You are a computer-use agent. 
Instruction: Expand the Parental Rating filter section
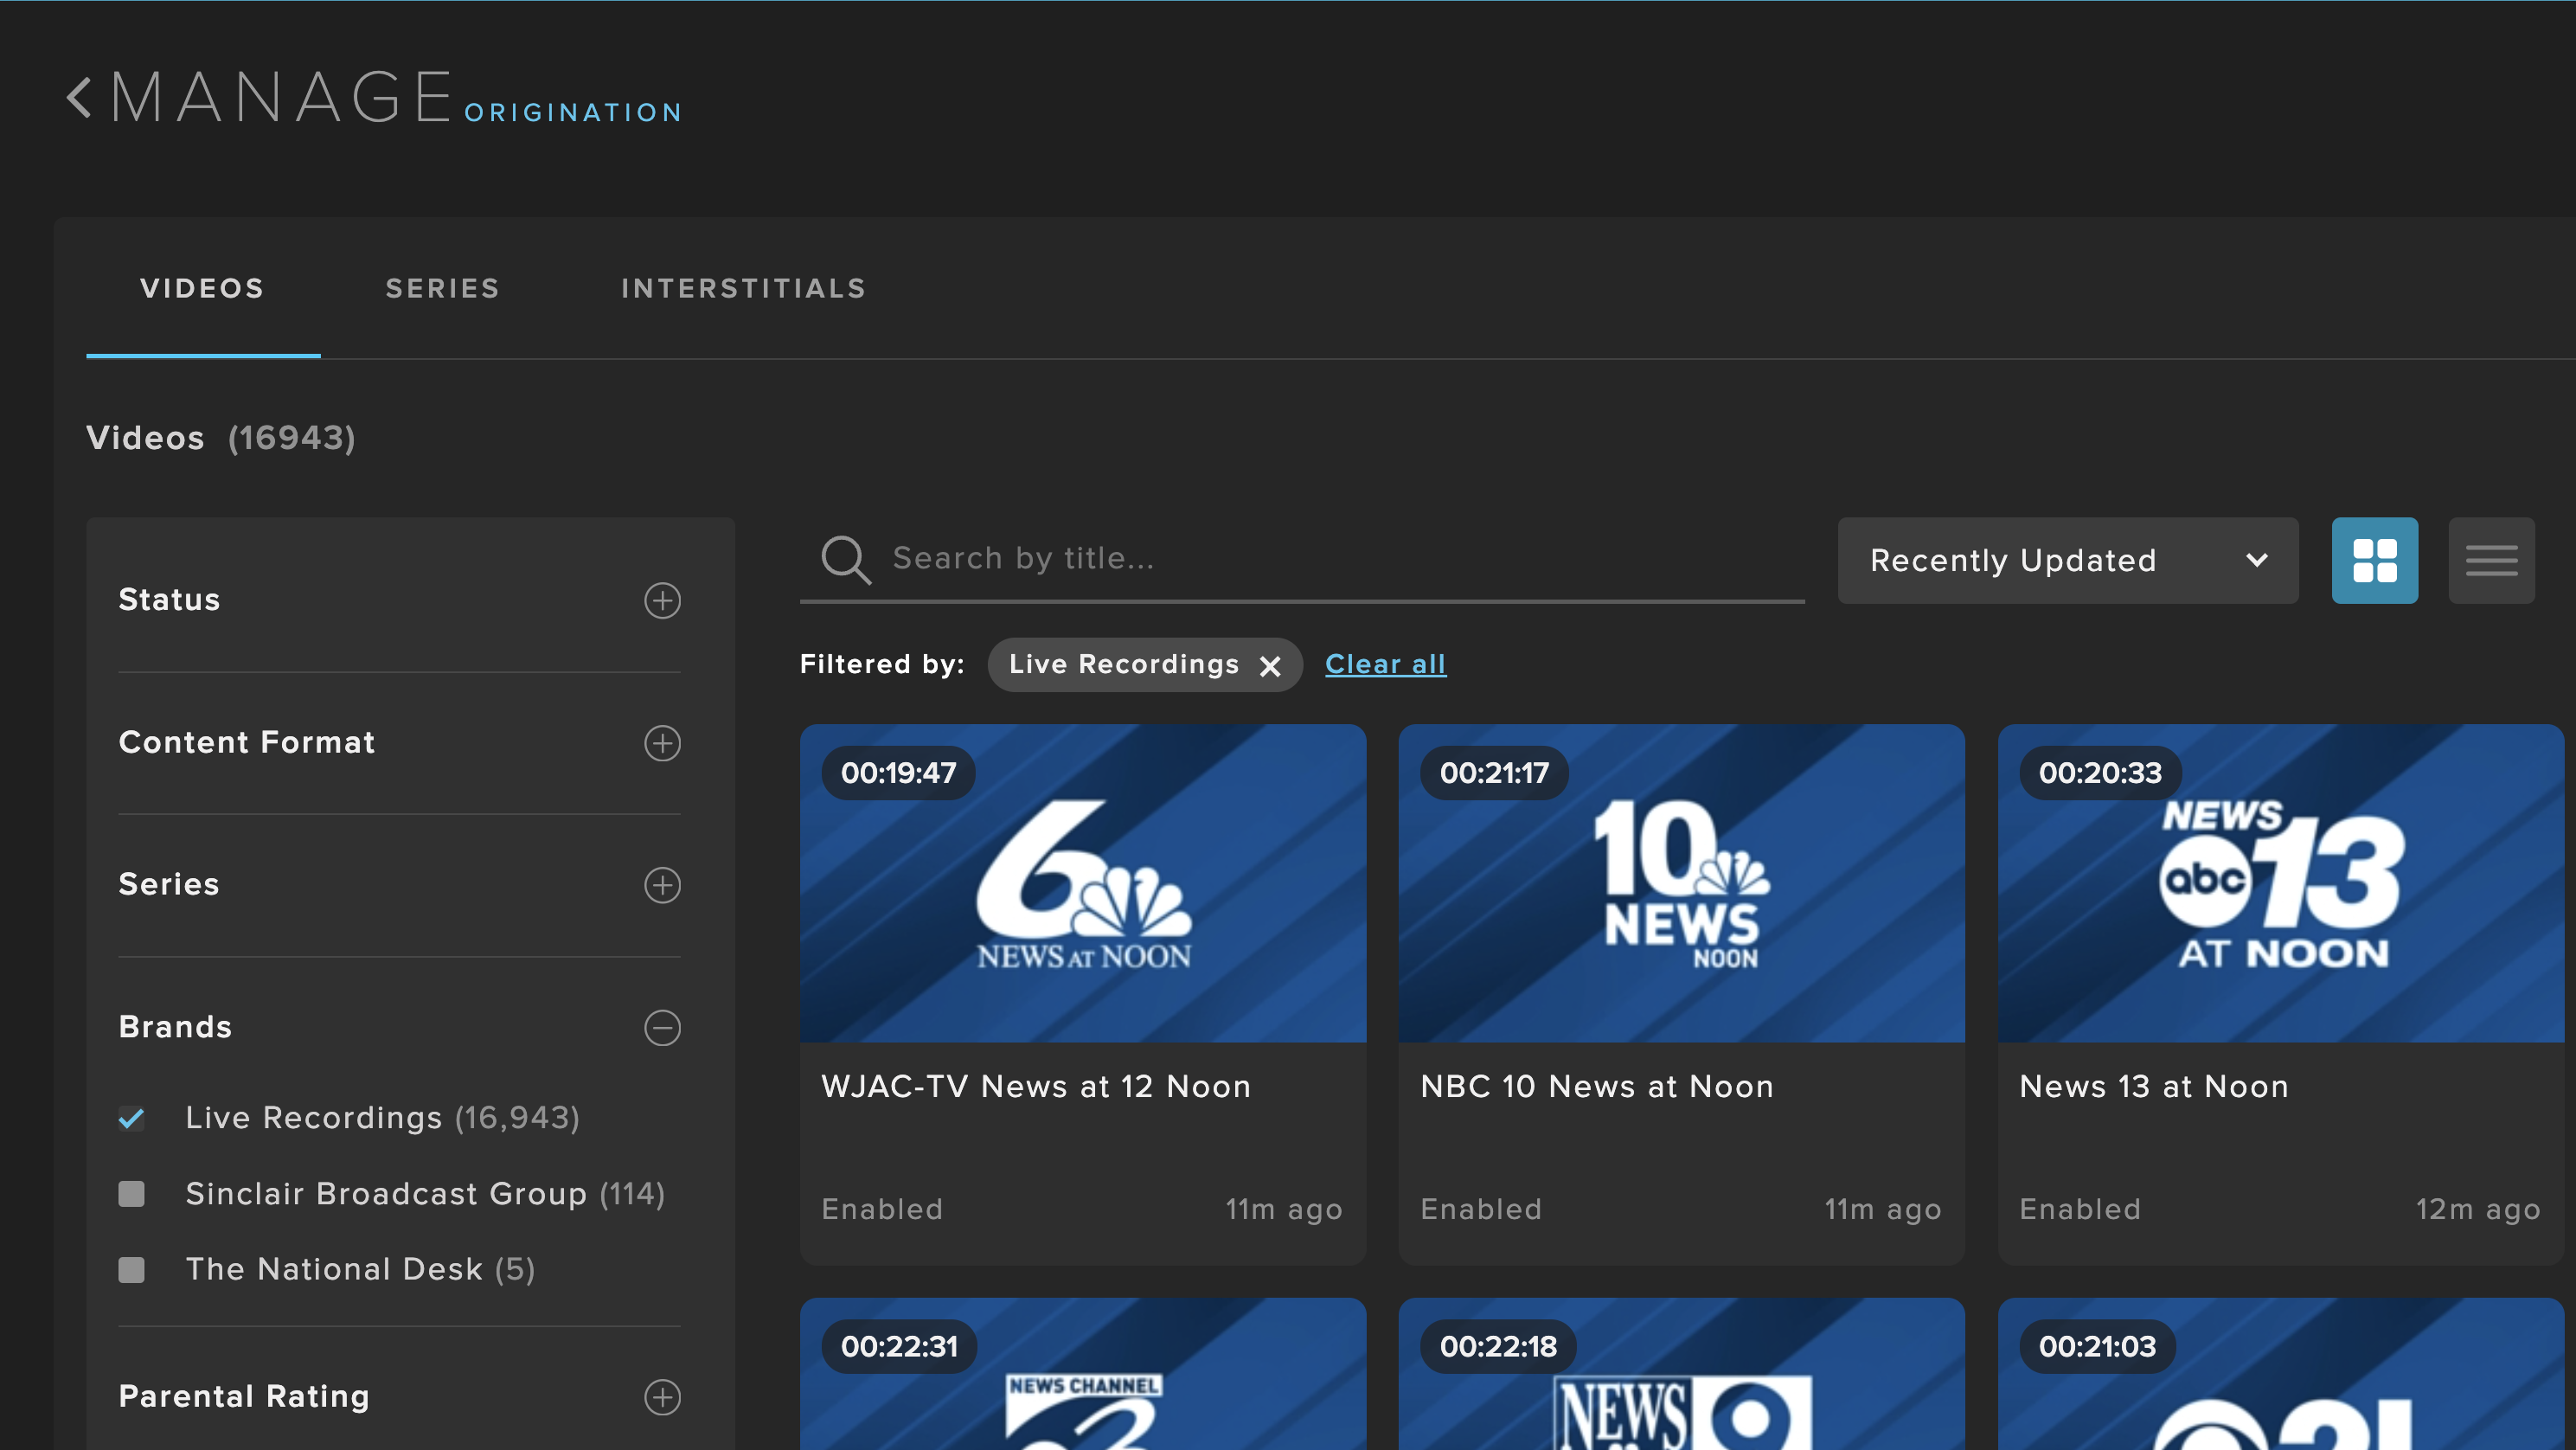click(x=662, y=1397)
